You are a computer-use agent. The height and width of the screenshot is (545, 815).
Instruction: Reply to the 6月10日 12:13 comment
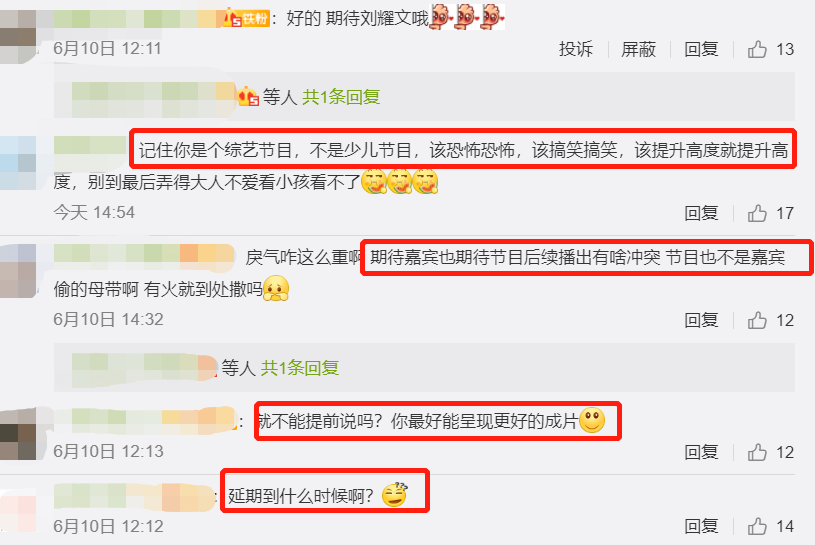pos(701,452)
